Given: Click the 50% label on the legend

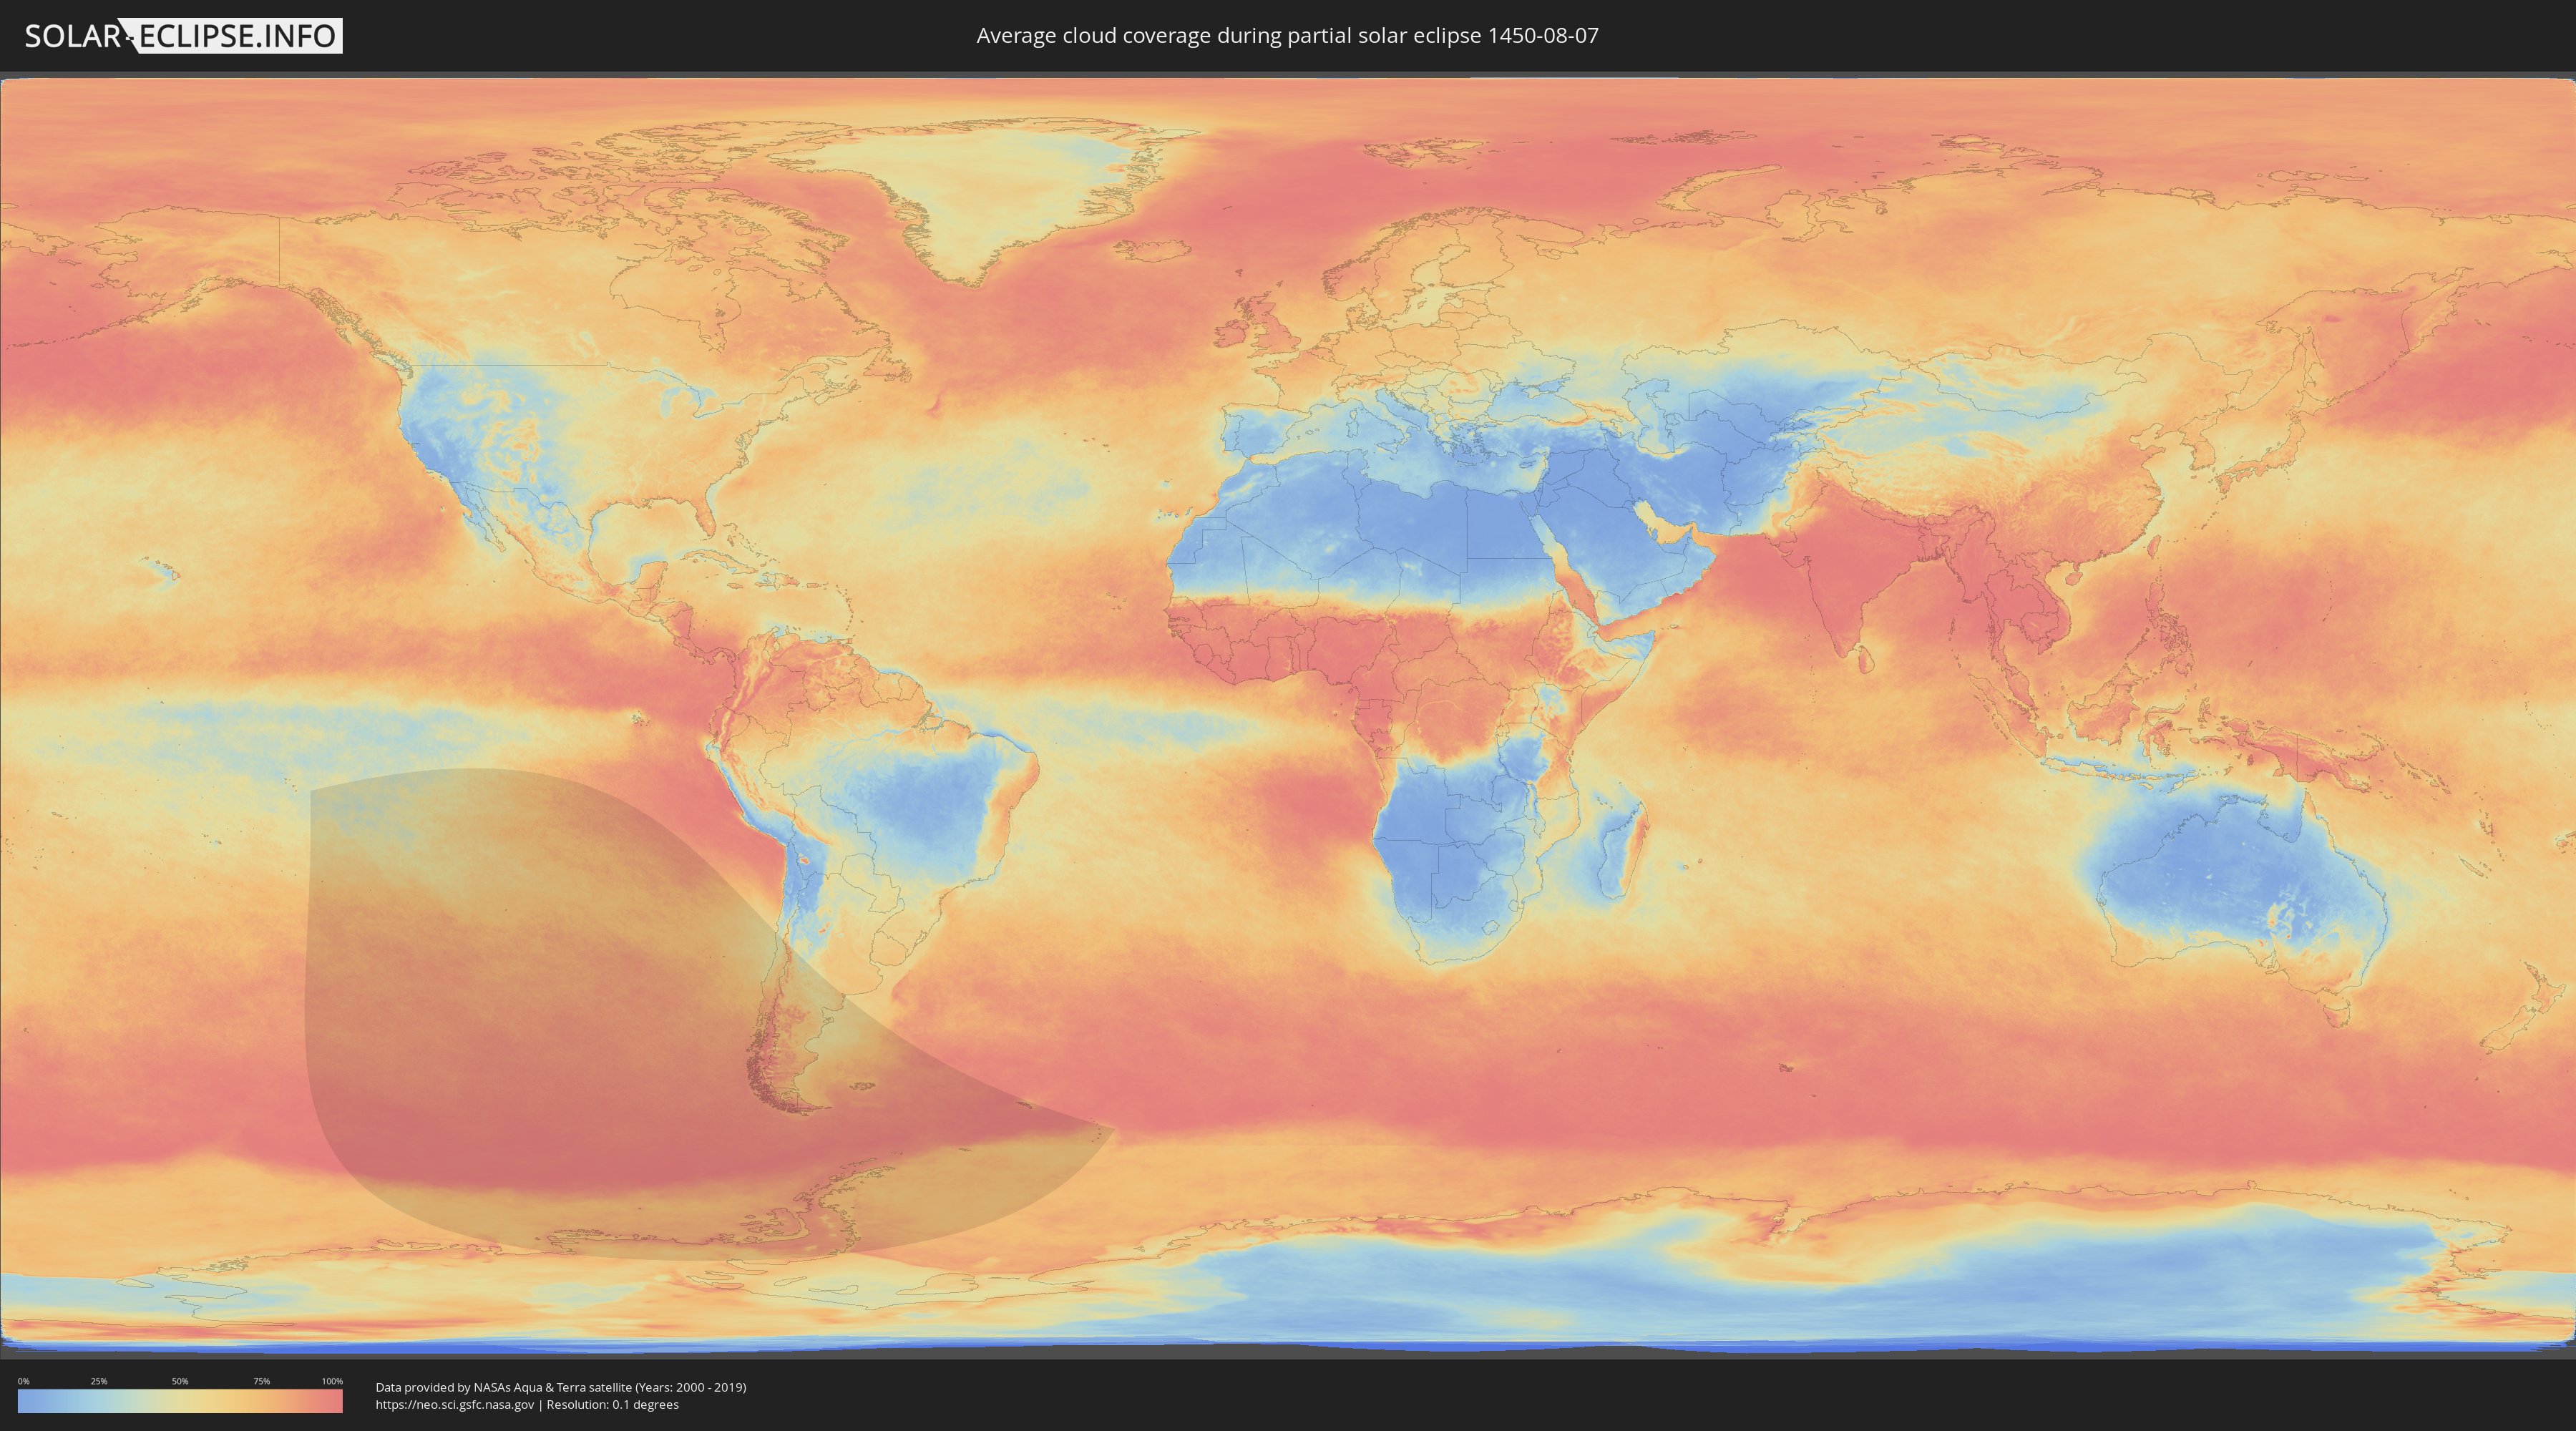Looking at the screenshot, I should tap(180, 1381).
